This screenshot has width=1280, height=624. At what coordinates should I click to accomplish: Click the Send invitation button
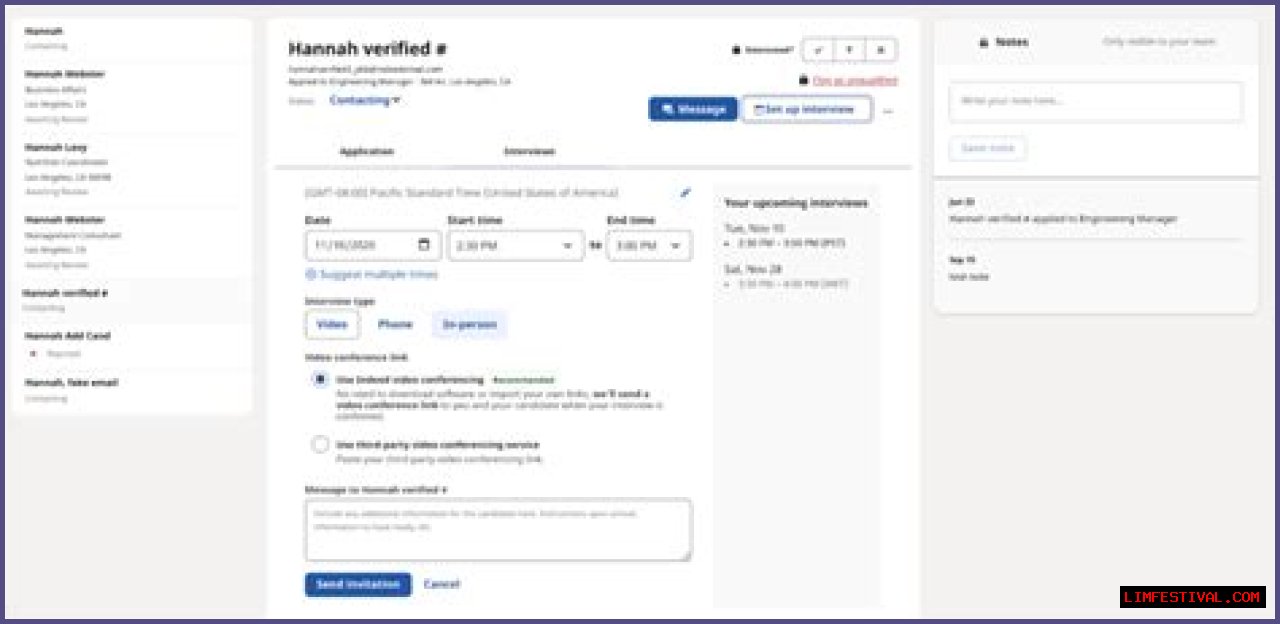[358, 584]
